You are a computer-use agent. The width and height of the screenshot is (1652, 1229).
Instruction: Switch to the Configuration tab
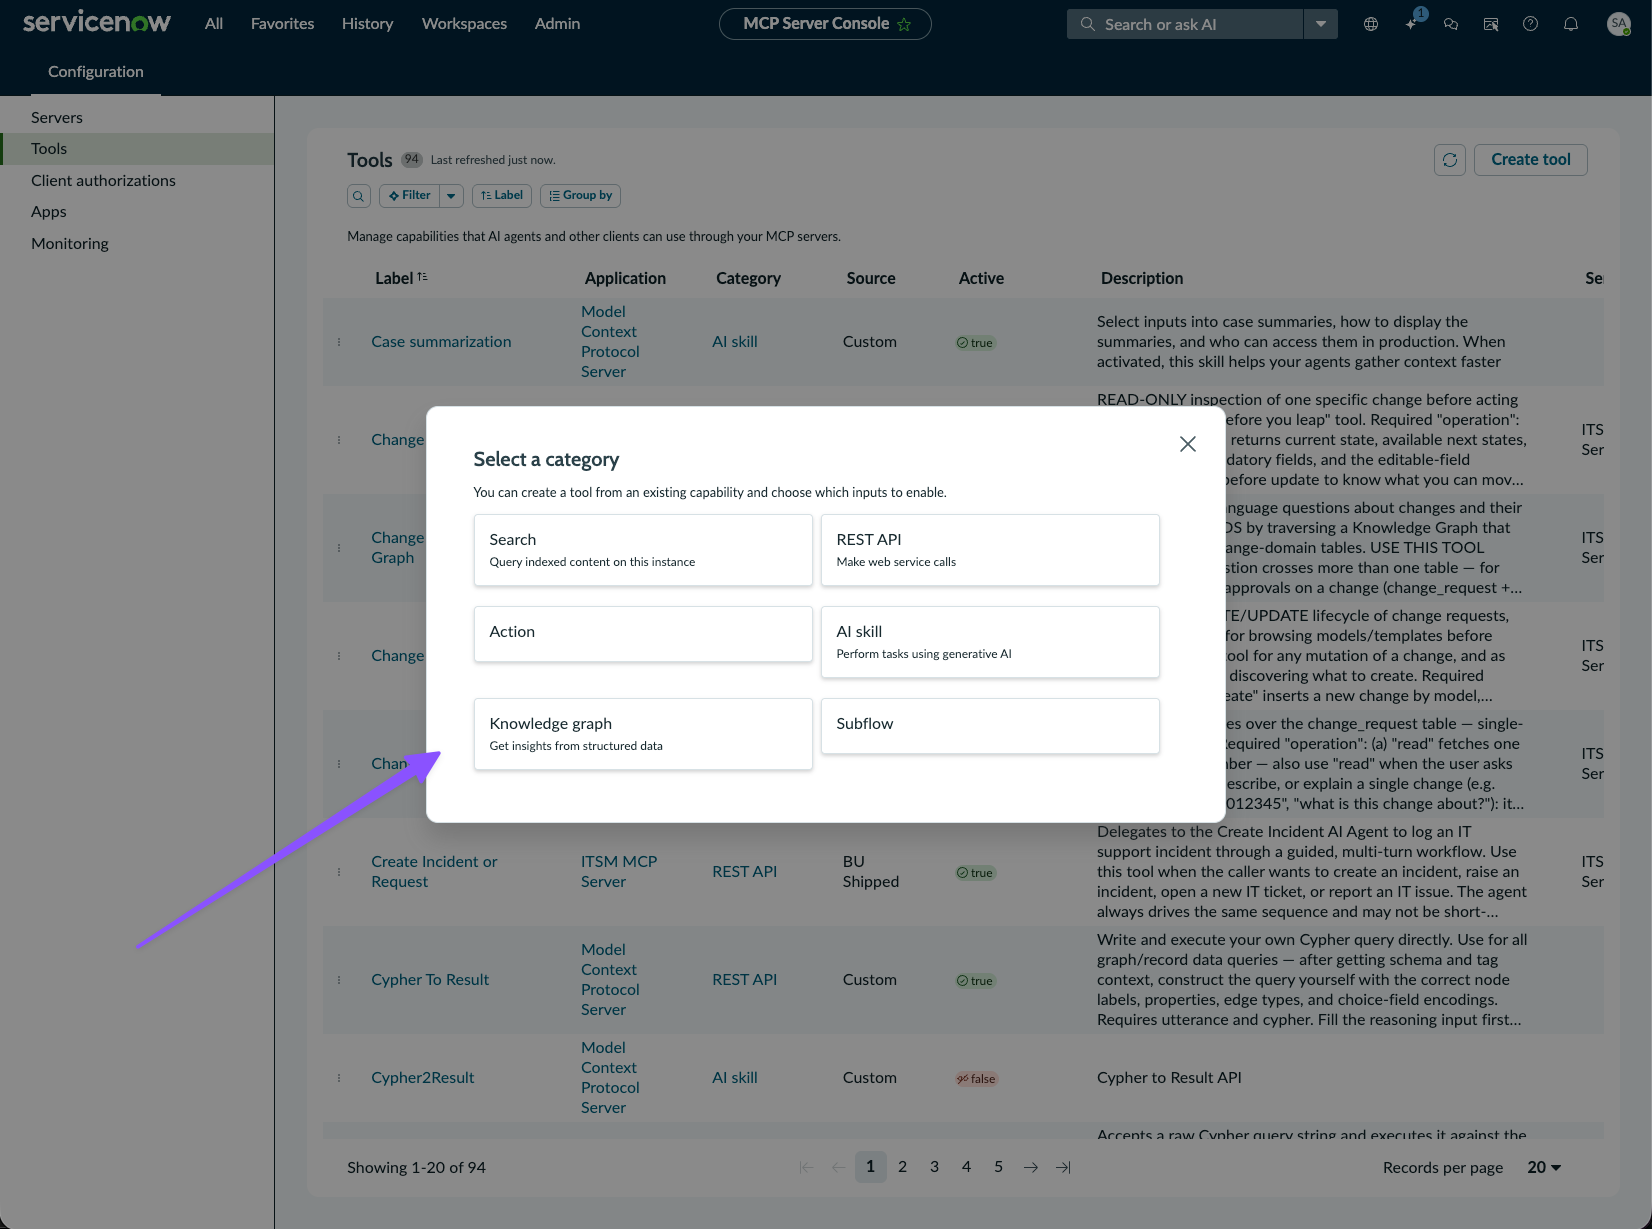click(x=96, y=72)
